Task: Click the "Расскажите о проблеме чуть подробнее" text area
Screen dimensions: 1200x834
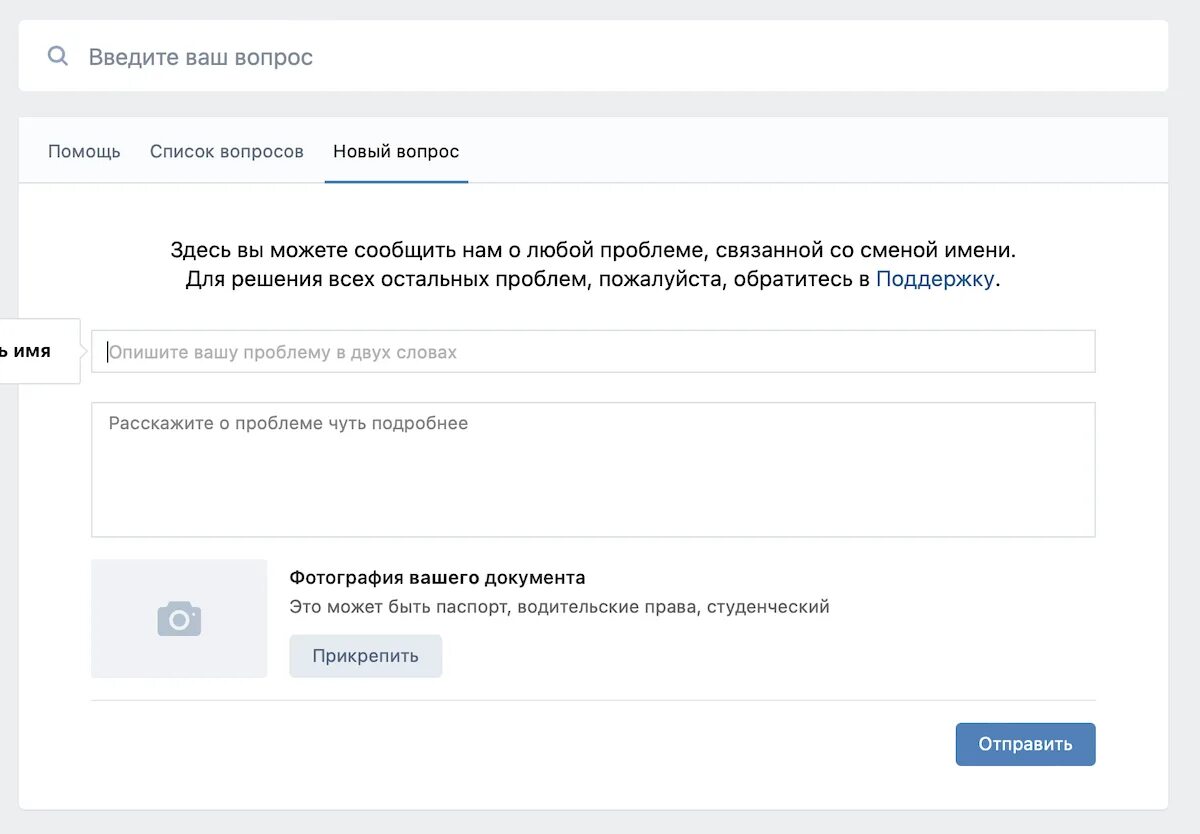Action: 593,470
